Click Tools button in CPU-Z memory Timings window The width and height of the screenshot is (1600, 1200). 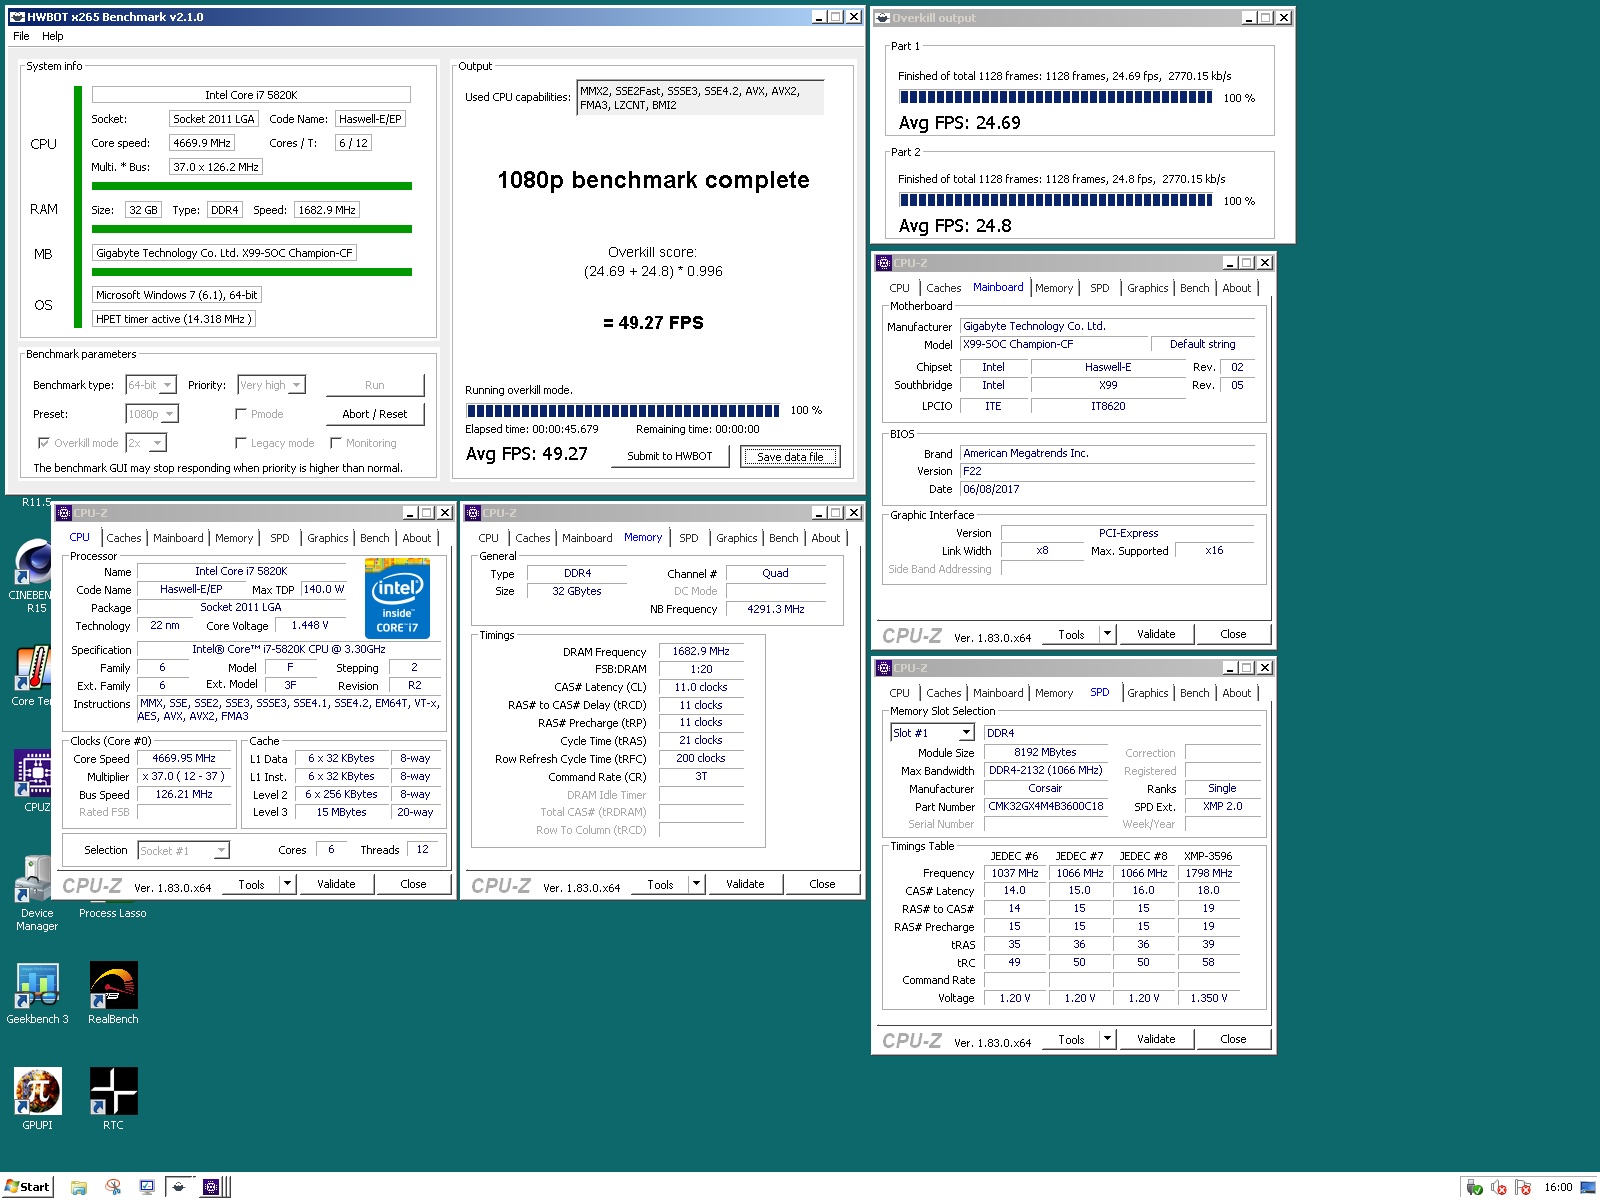pyautogui.click(x=661, y=884)
